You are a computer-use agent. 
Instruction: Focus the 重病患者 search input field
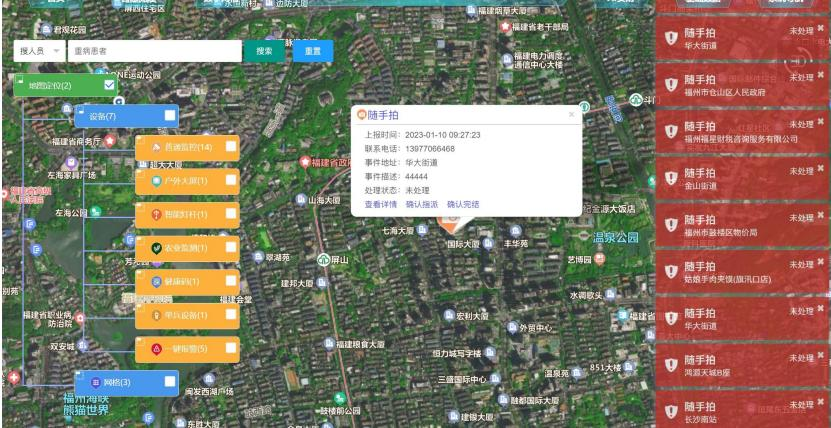point(153,51)
